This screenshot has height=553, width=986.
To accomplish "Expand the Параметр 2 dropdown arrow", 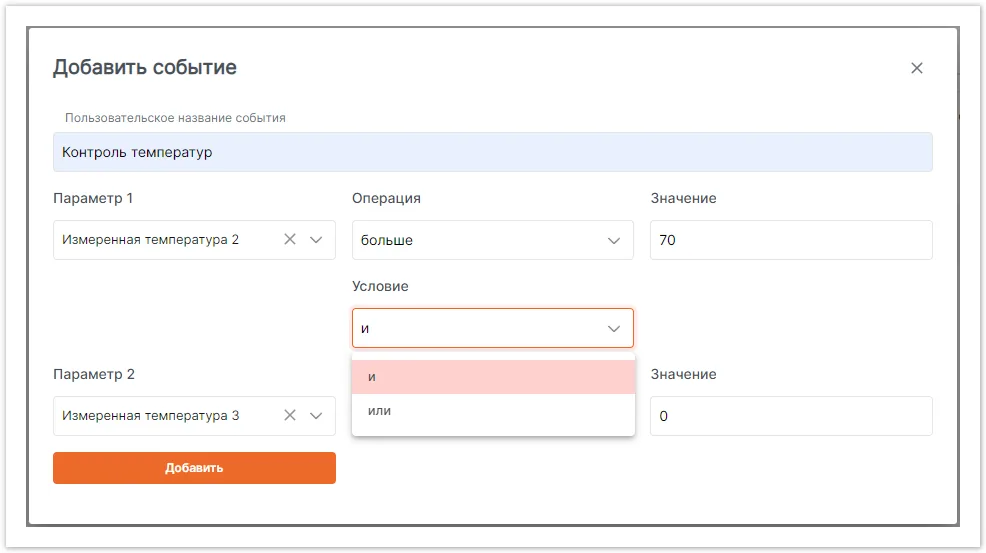I will coord(316,416).
